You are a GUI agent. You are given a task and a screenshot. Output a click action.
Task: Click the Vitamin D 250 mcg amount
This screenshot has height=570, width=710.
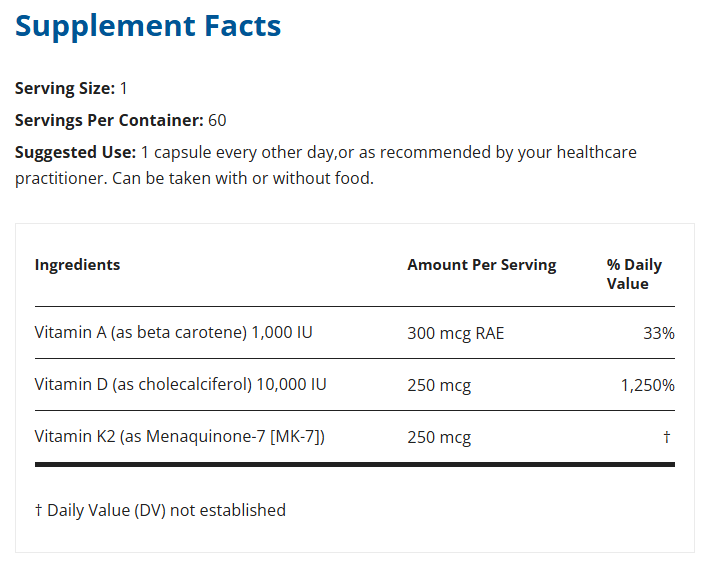coord(438,385)
